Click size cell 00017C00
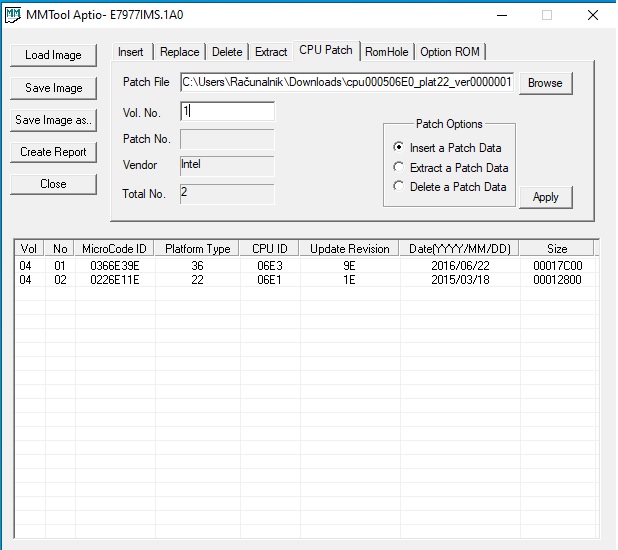 557,266
